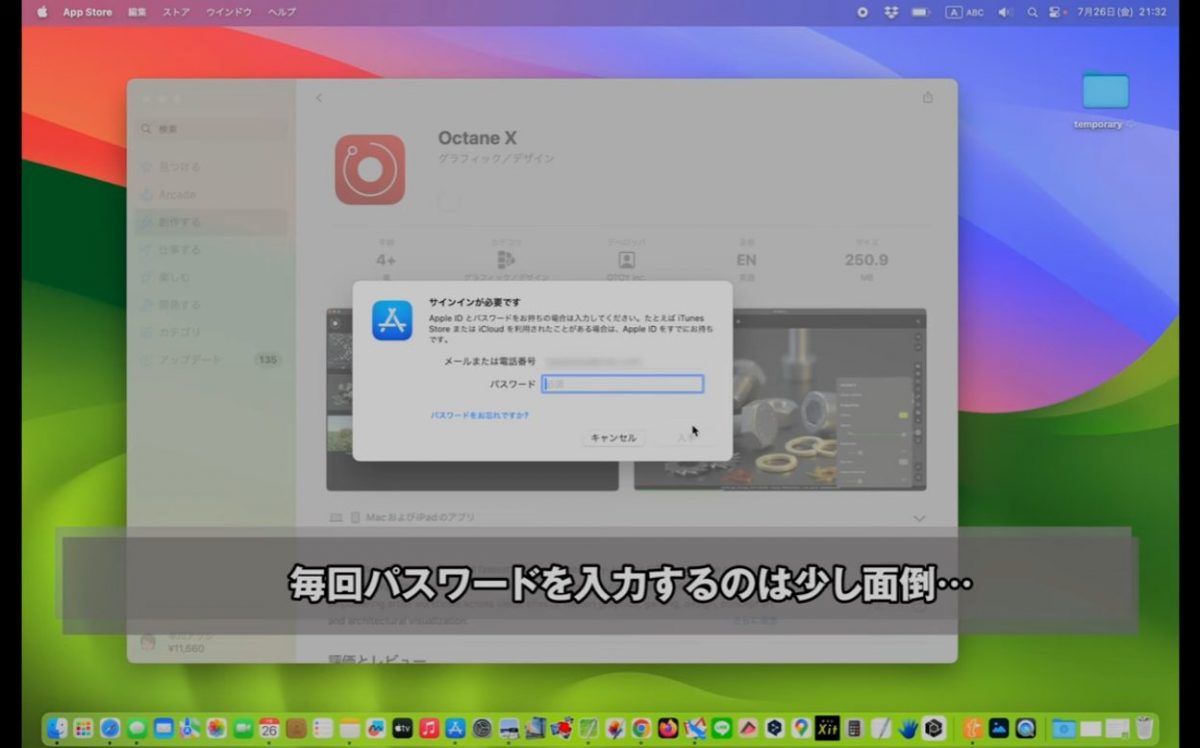Open FaceTime from the Dock
The image size is (1200, 748).
pos(243,728)
